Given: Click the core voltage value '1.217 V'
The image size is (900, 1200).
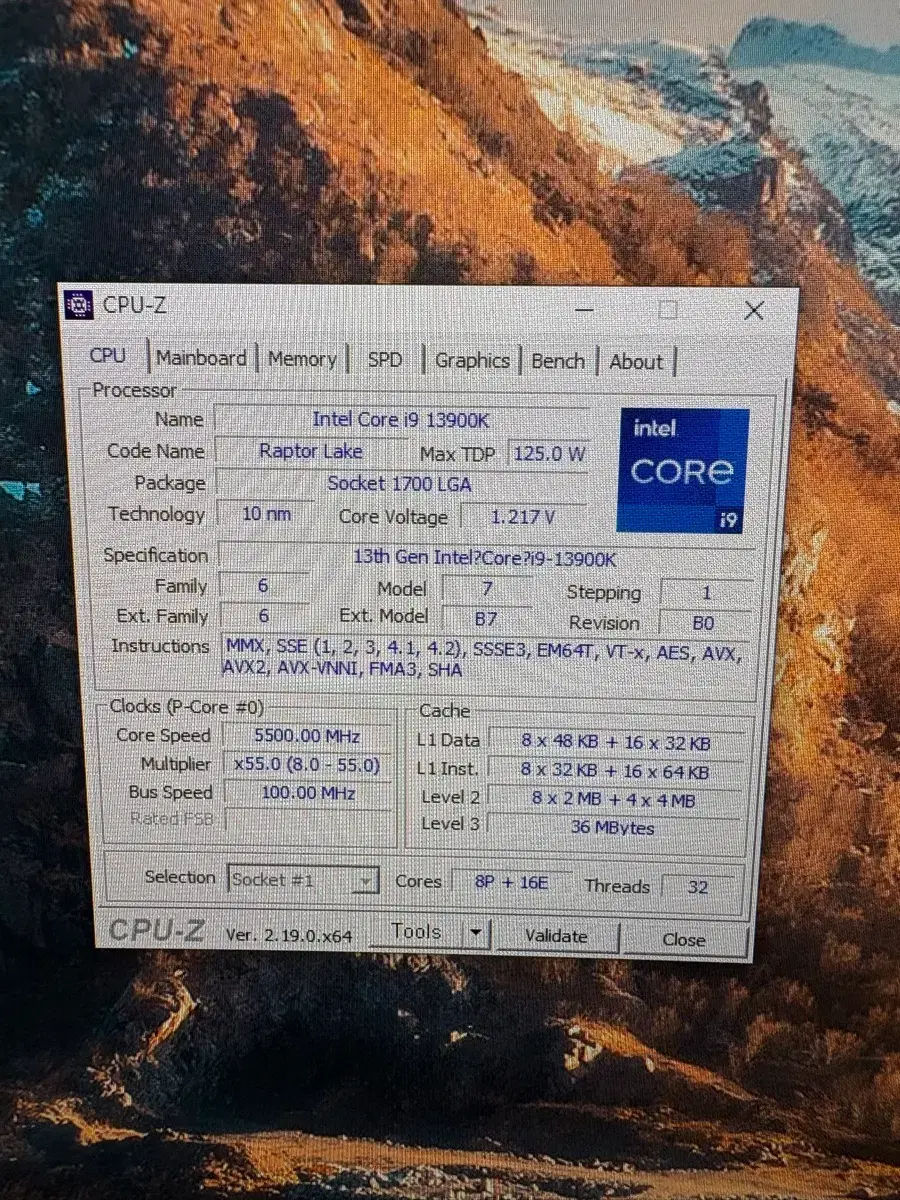Looking at the screenshot, I should pyautogui.click(x=523, y=517).
